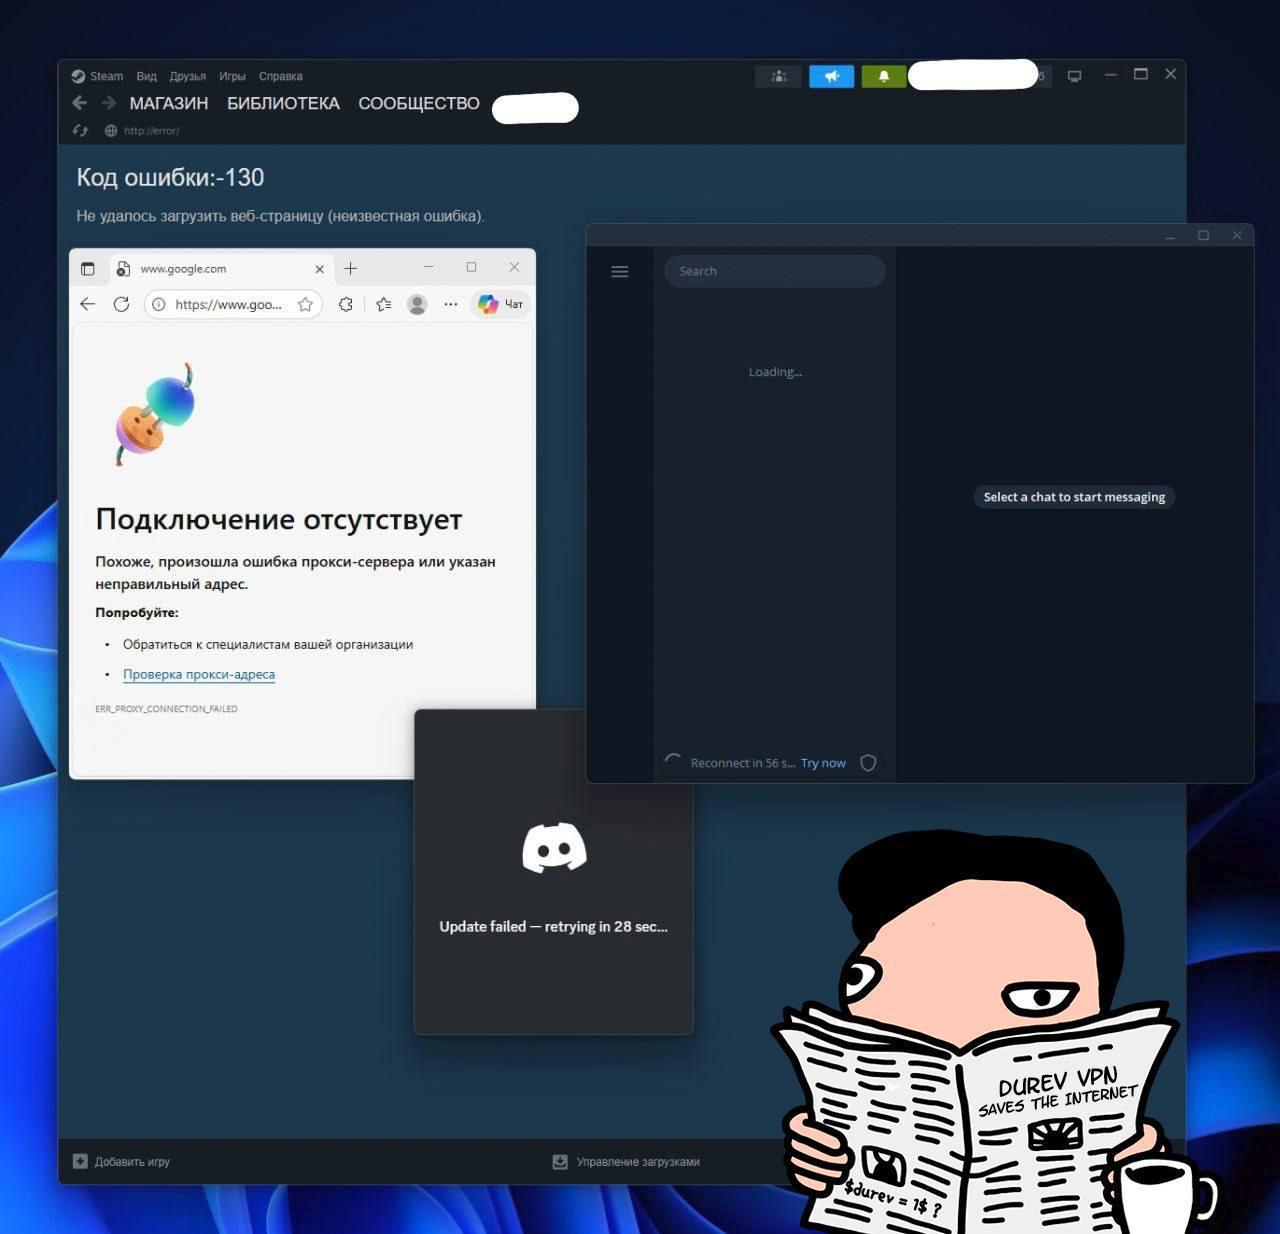Image resolution: width=1280 pixels, height=1234 pixels.
Task: Click the Telegram Search field
Action: point(775,271)
